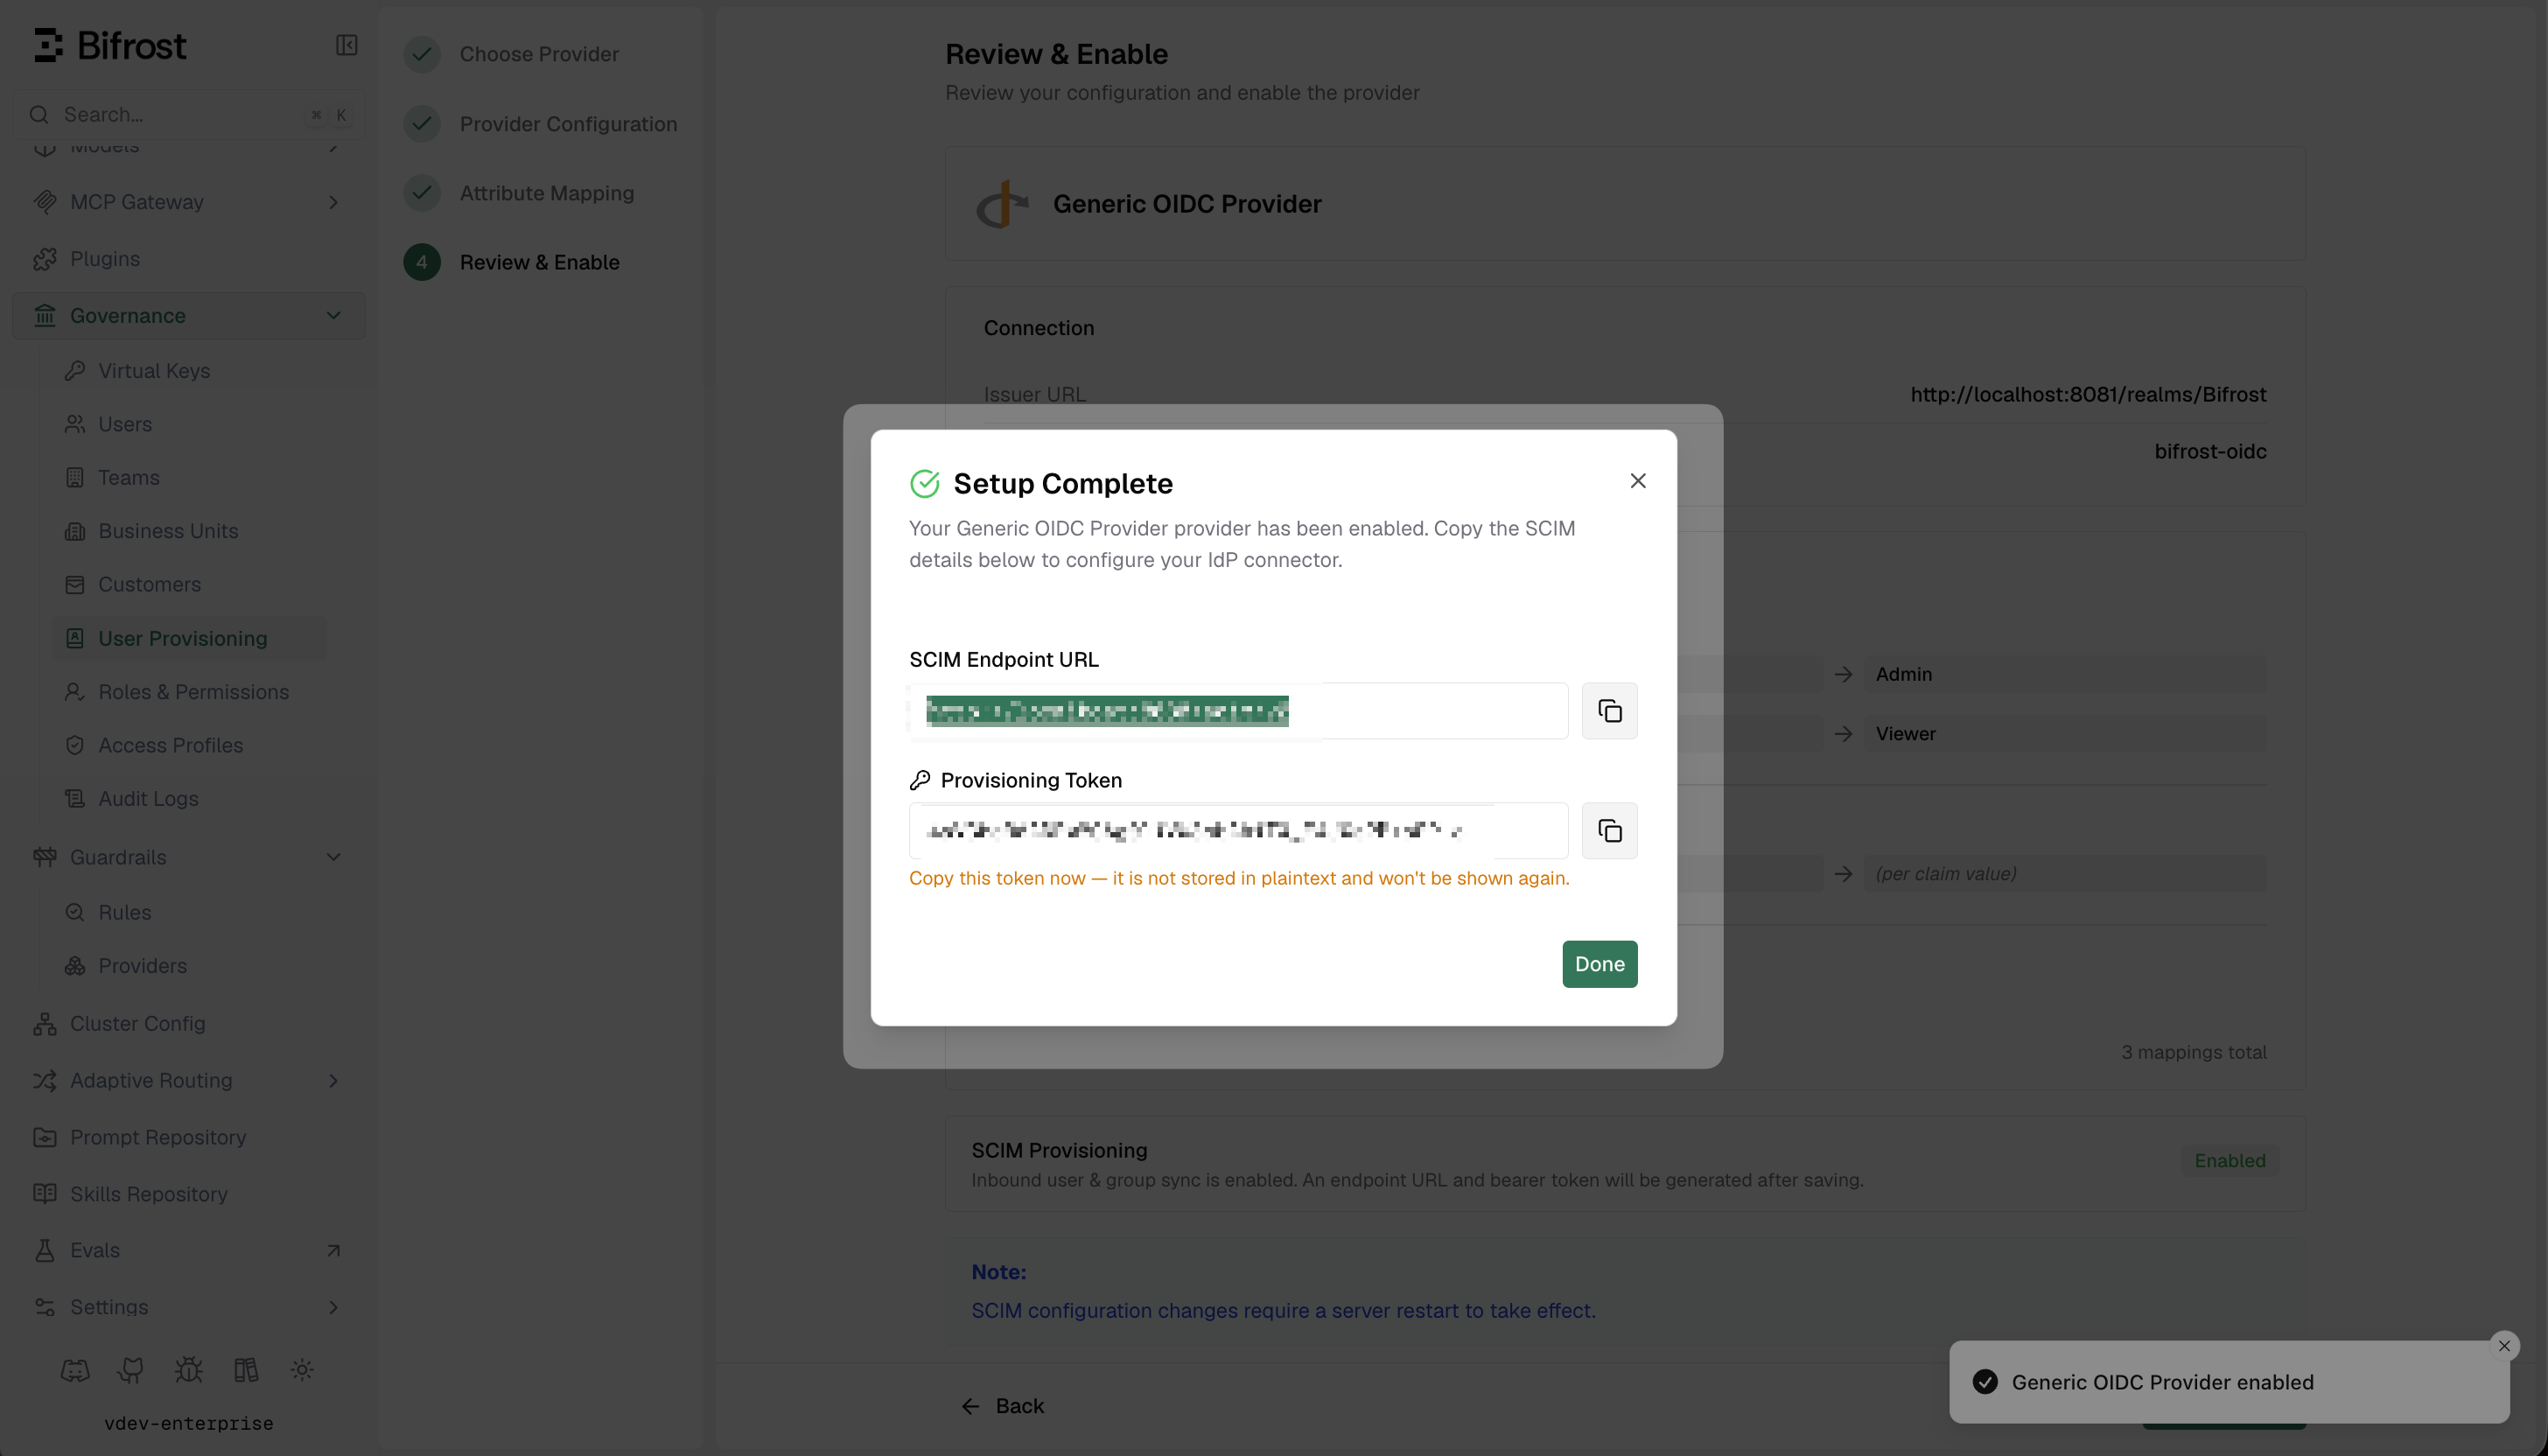Click the SCIM server restart note
2548x1456 pixels.
click(x=1283, y=1311)
